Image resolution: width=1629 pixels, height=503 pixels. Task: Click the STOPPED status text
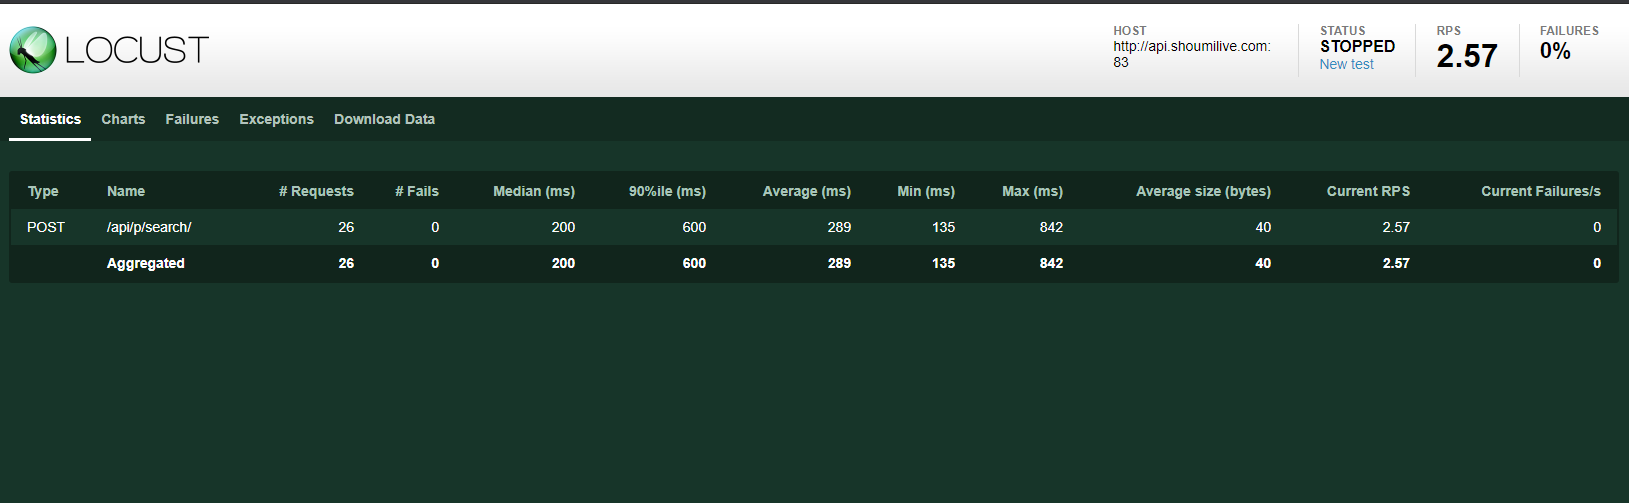point(1357,46)
